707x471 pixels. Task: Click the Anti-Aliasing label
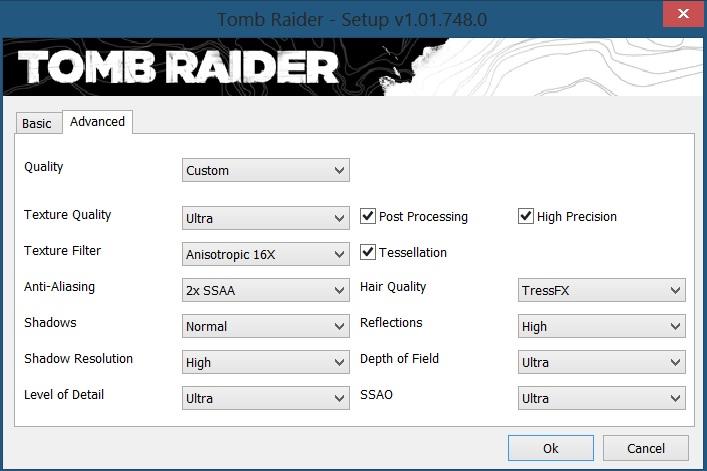[x=60, y=287]
